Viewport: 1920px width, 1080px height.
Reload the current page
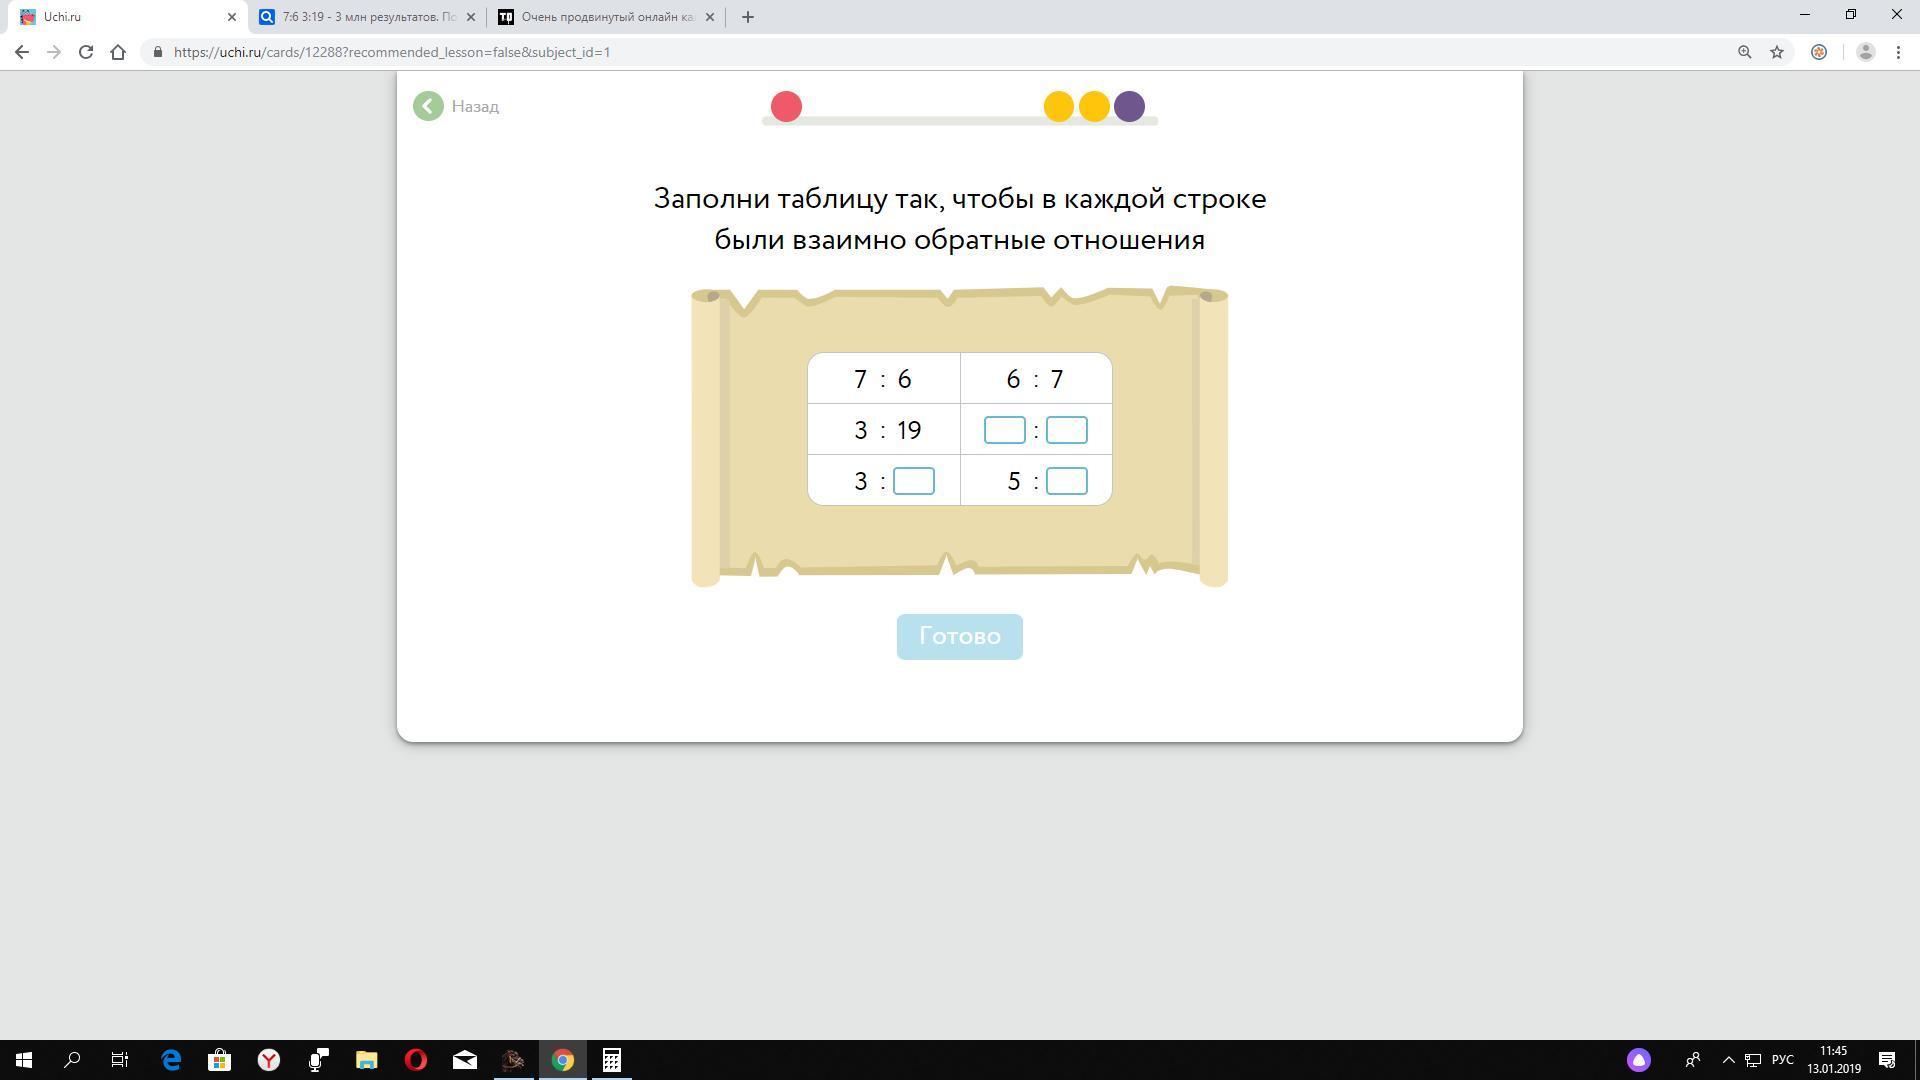point(86,52)
